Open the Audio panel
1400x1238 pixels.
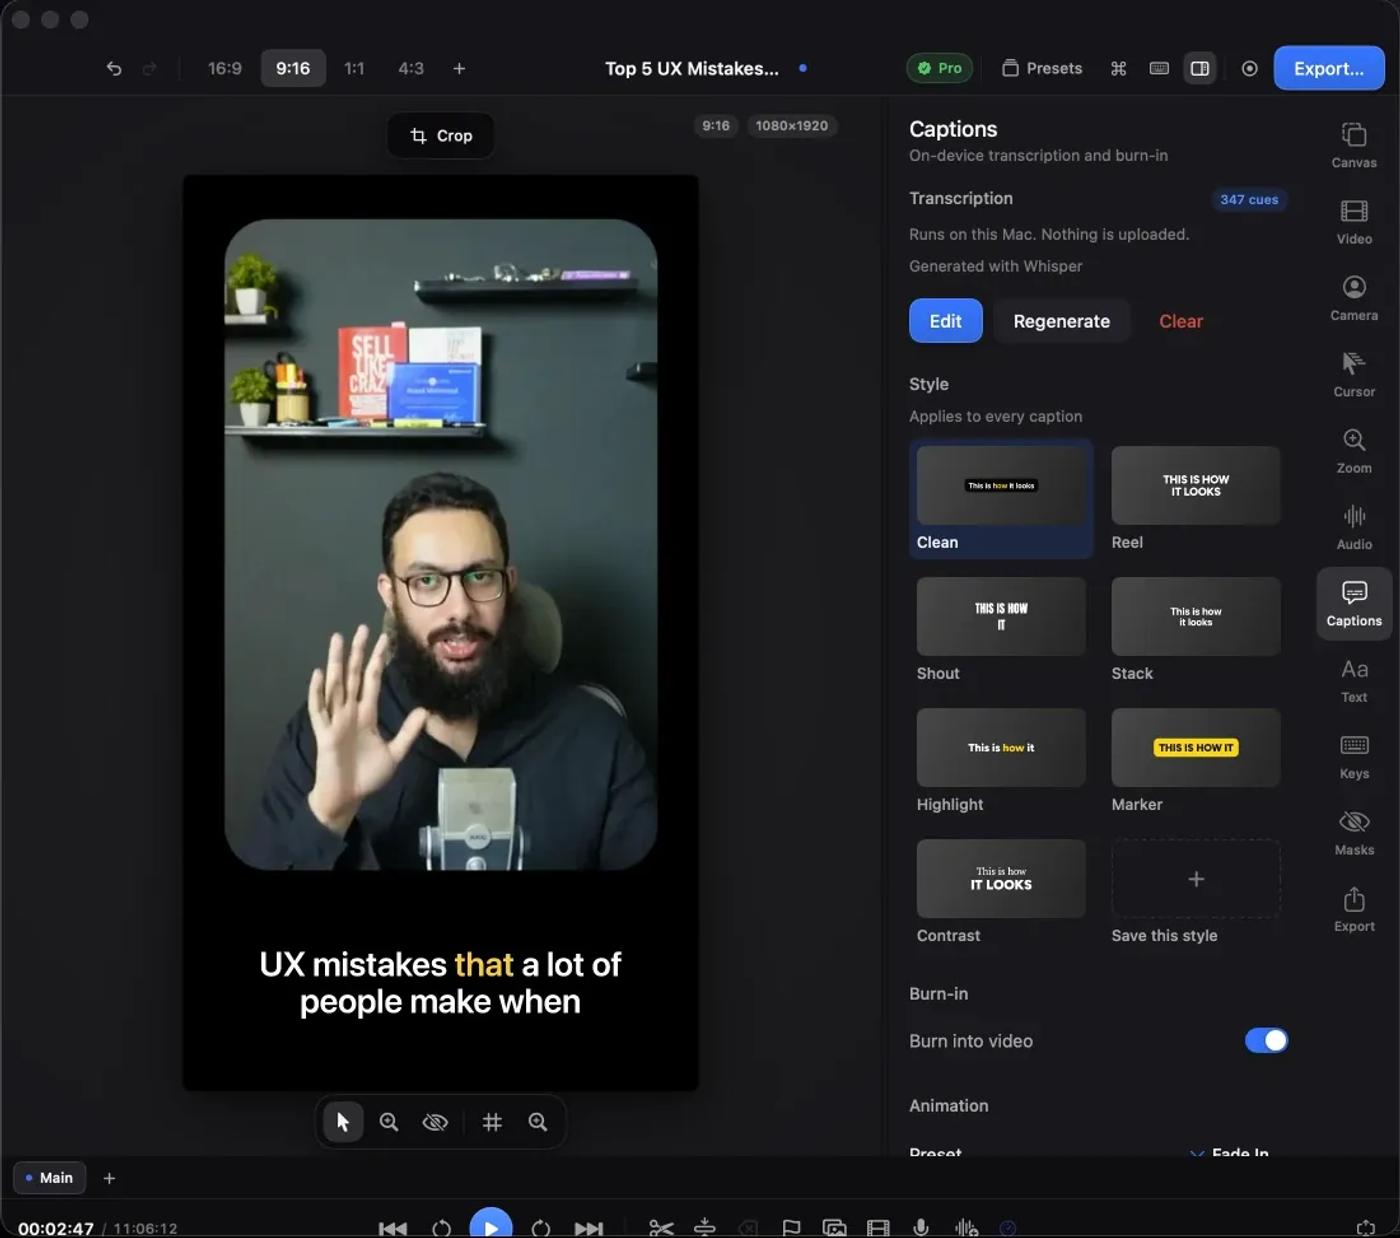coord(1354,527)
